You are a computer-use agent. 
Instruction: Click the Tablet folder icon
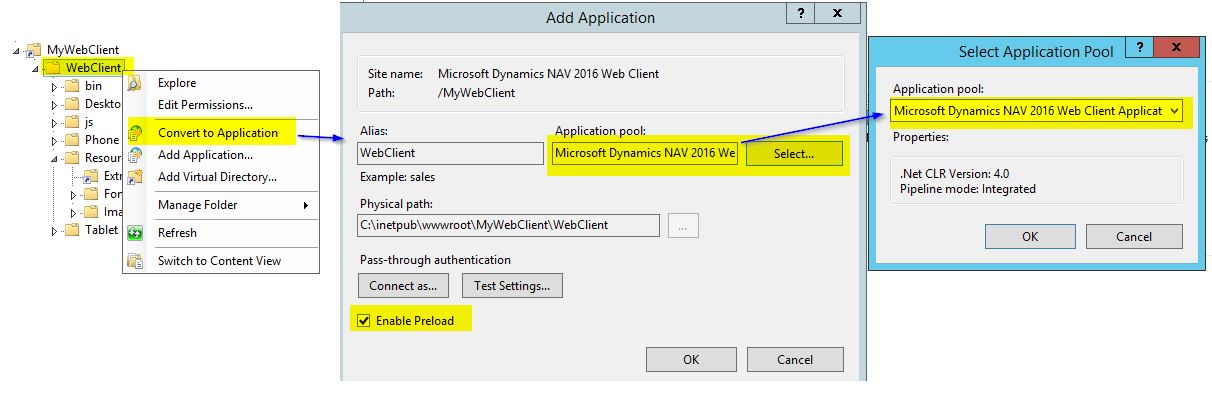(72, 230)
